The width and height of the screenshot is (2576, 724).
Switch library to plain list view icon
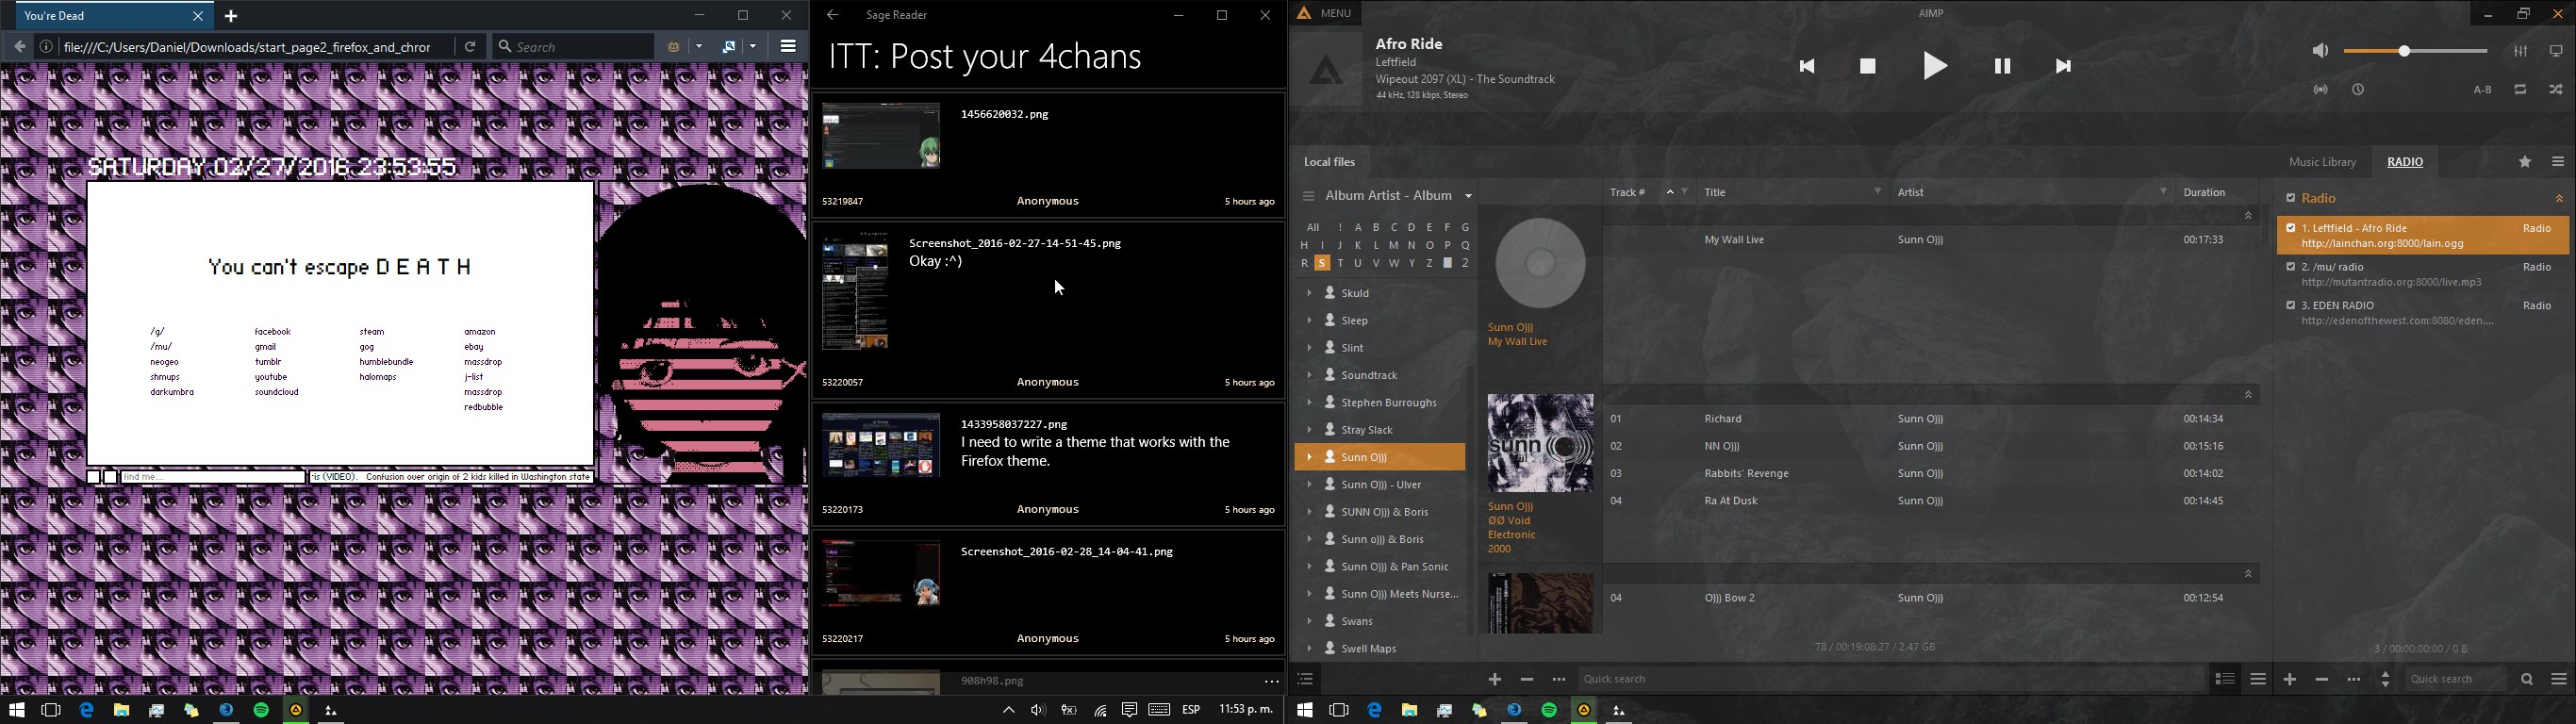(x=2258, y=680)
